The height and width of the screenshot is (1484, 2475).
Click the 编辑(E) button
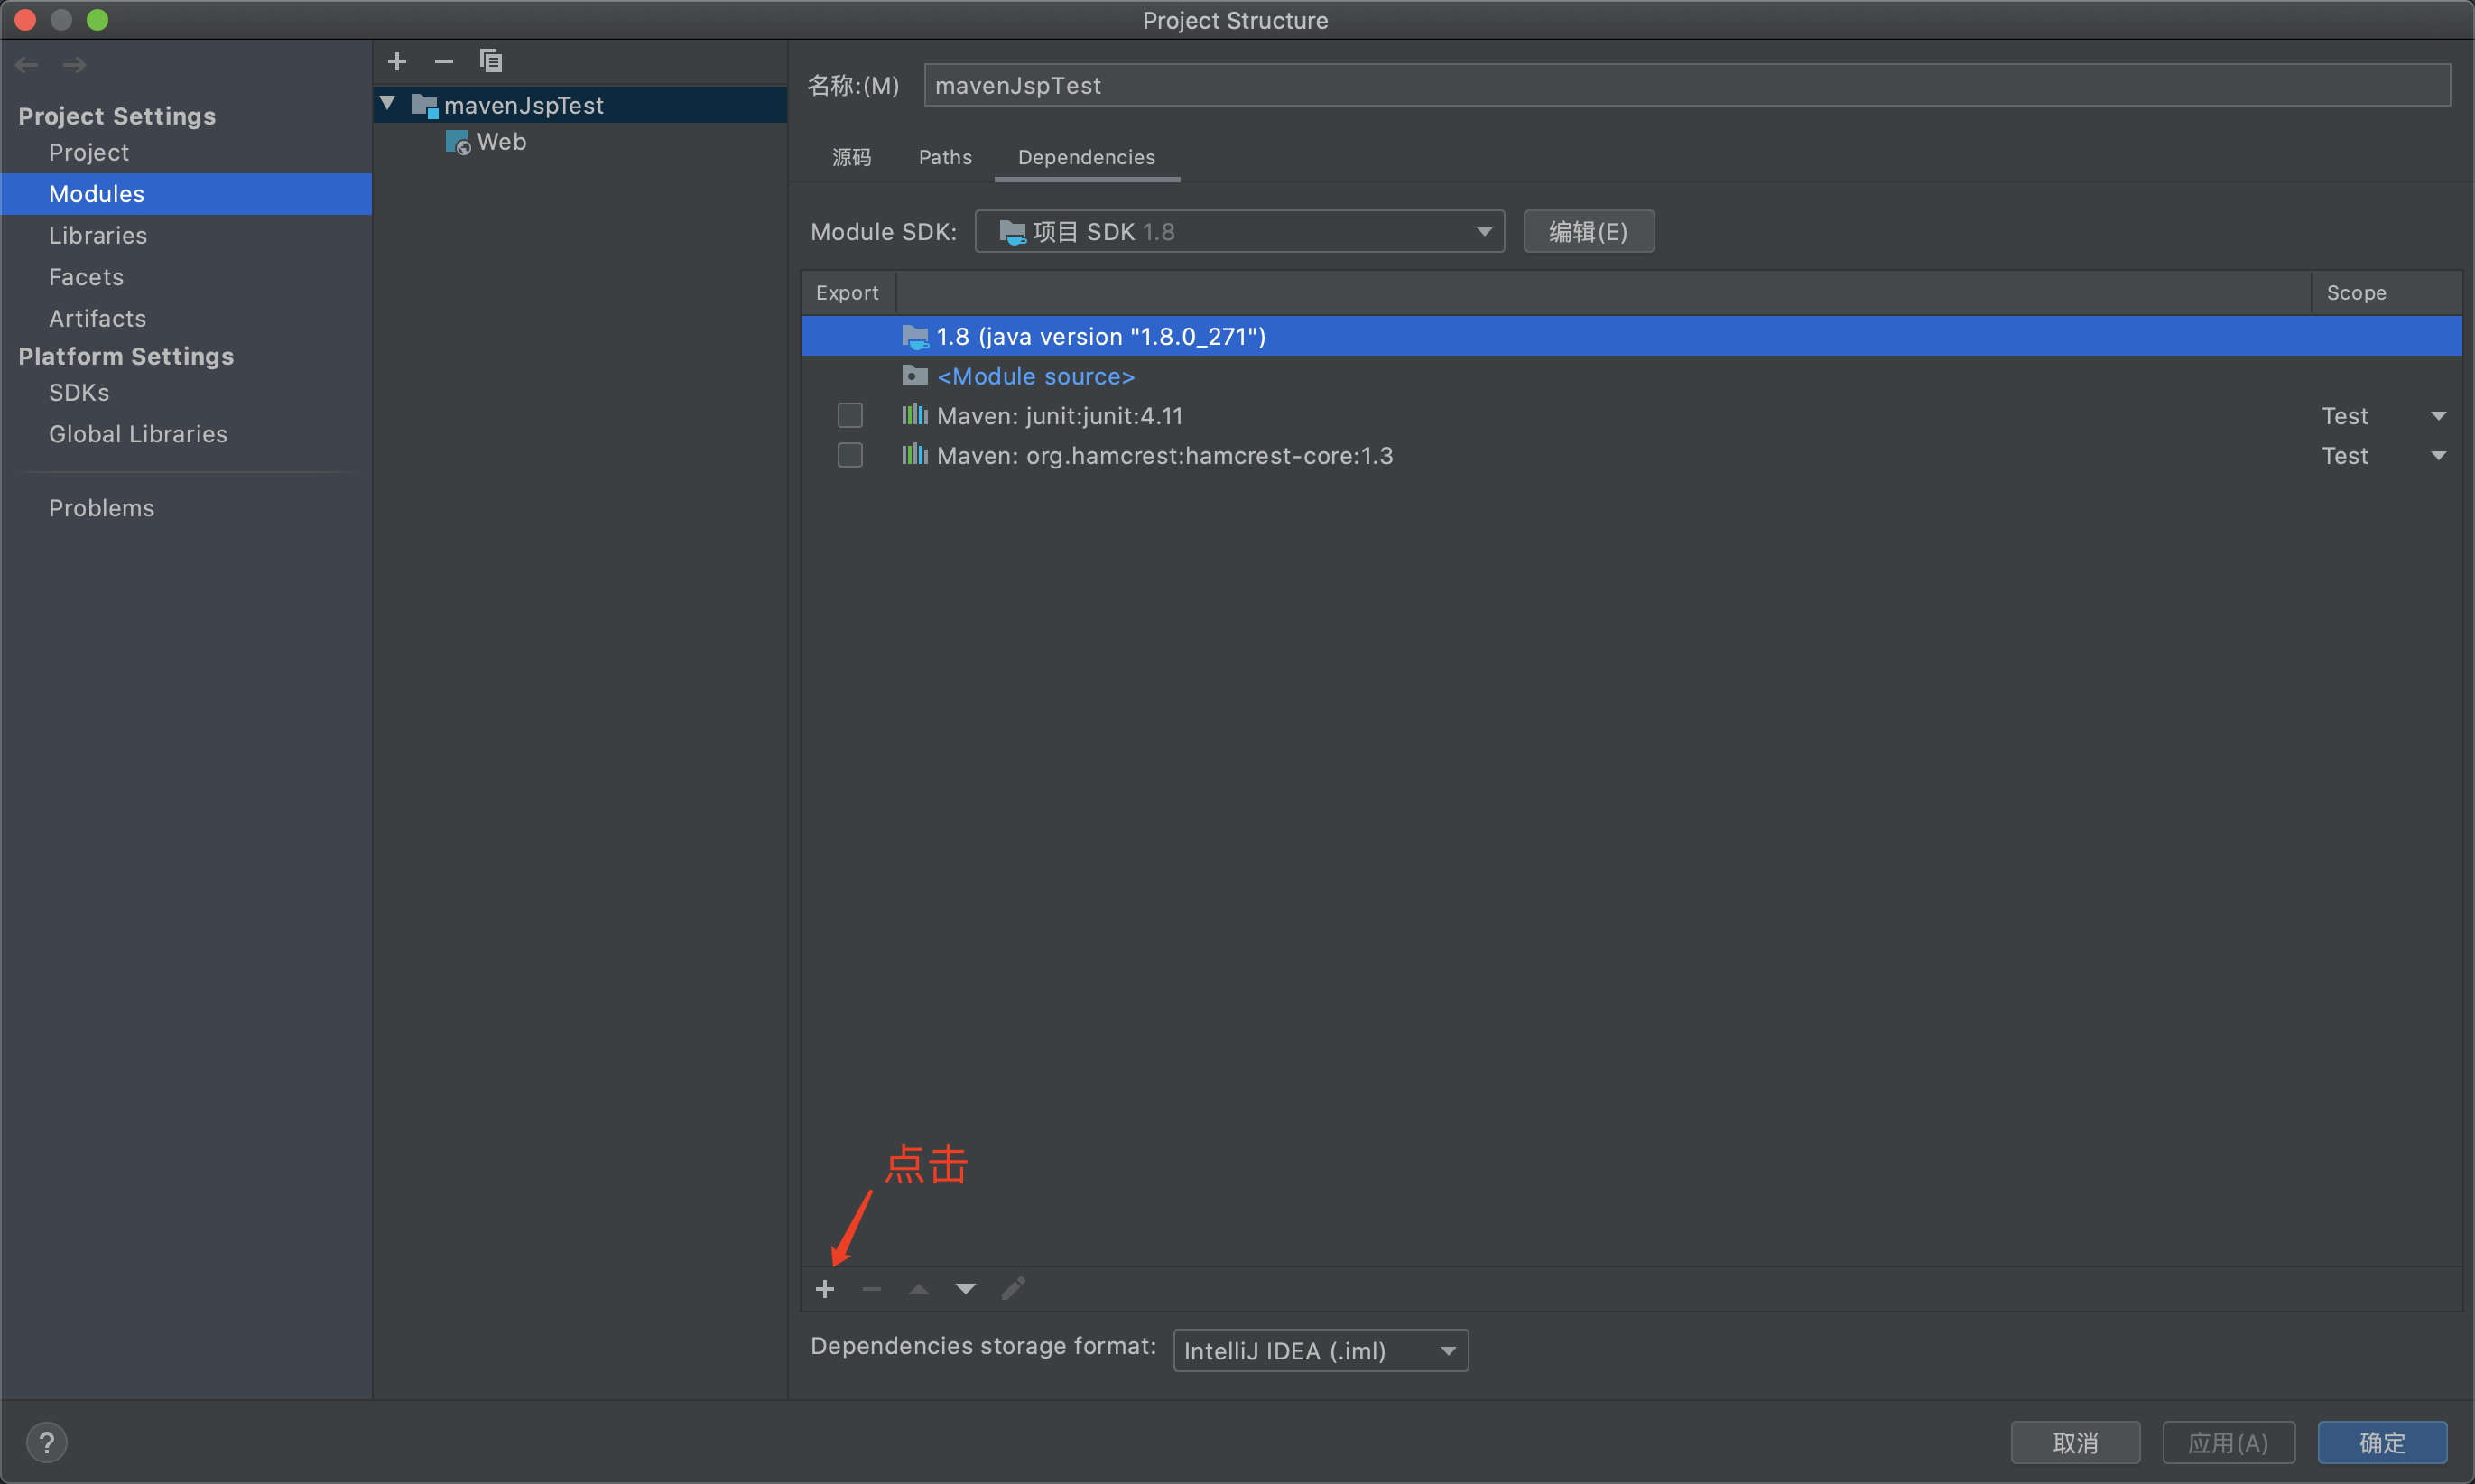click(x=1588, y=232)
